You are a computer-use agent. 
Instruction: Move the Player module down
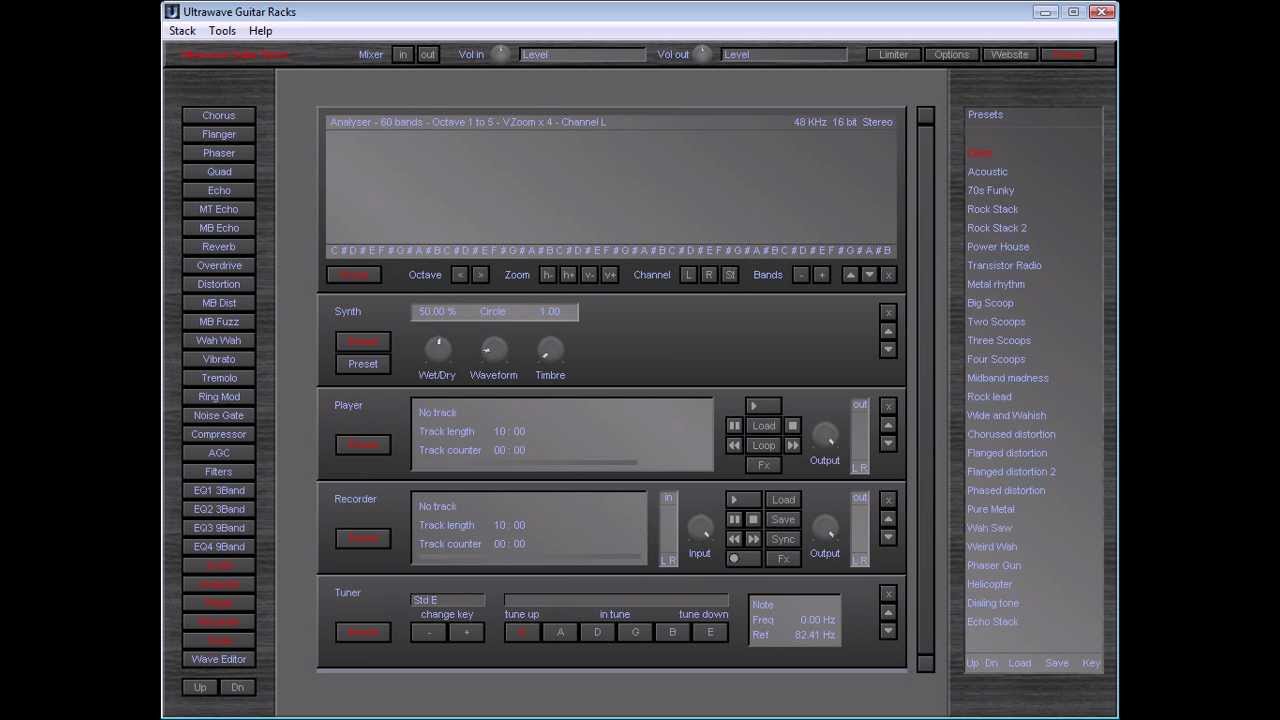point(888,444)
